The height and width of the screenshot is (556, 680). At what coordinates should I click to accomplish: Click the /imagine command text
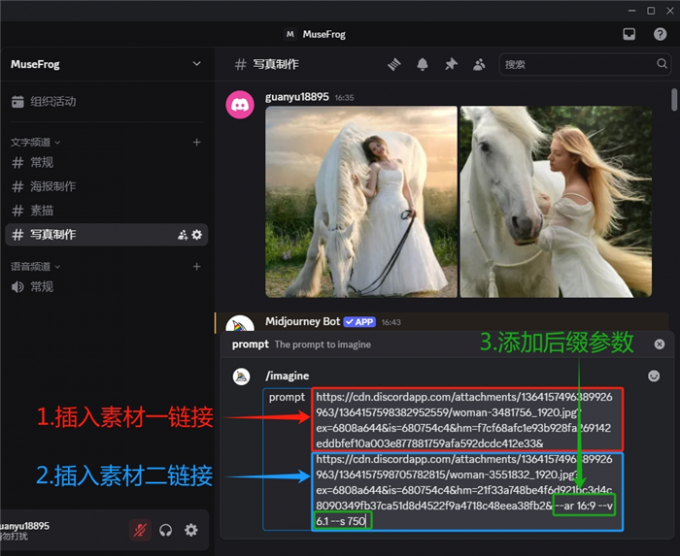287,376
